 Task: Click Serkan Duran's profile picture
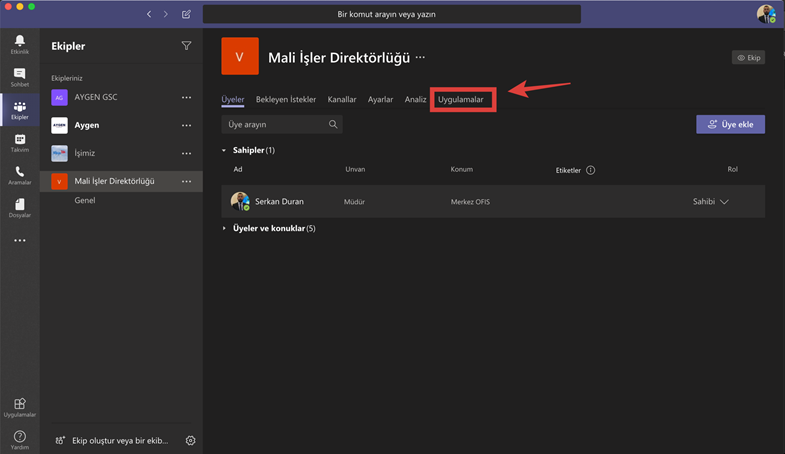pyautogui.click(x=240, y=201)
